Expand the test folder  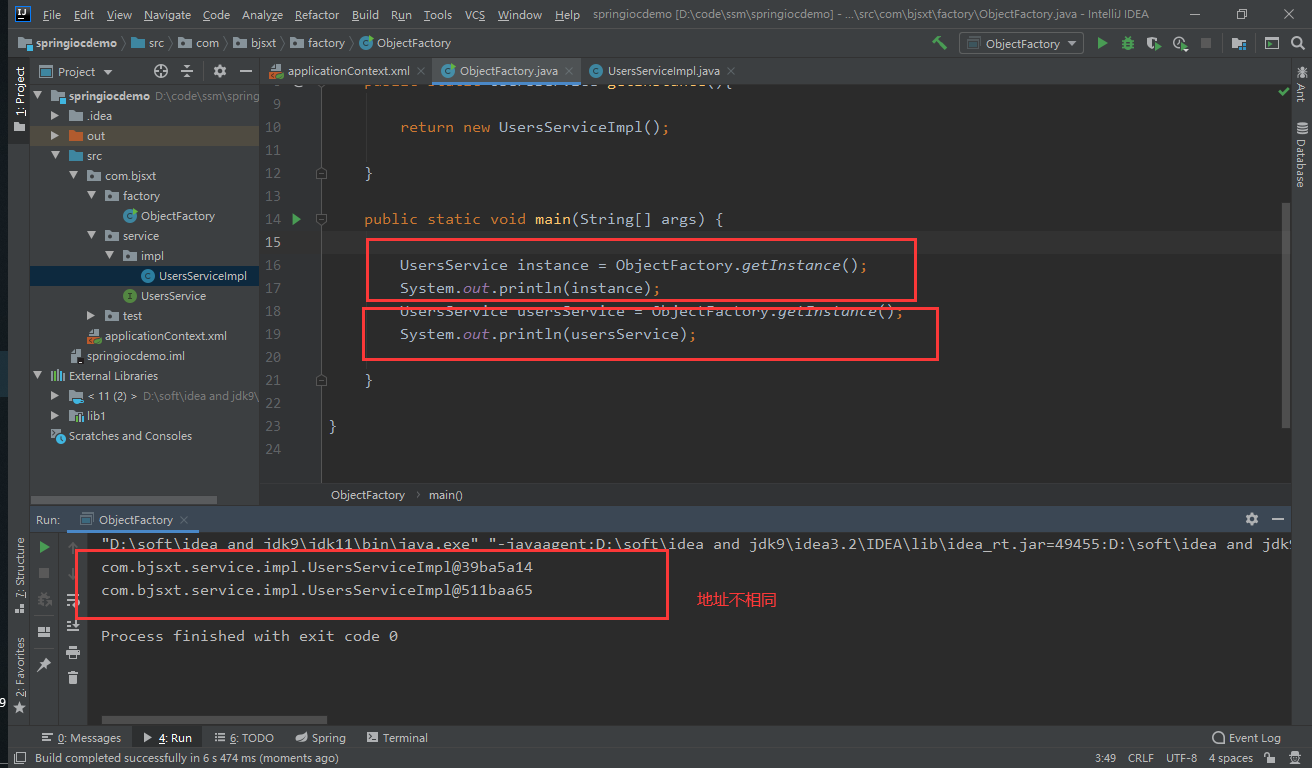pos(92,316)
